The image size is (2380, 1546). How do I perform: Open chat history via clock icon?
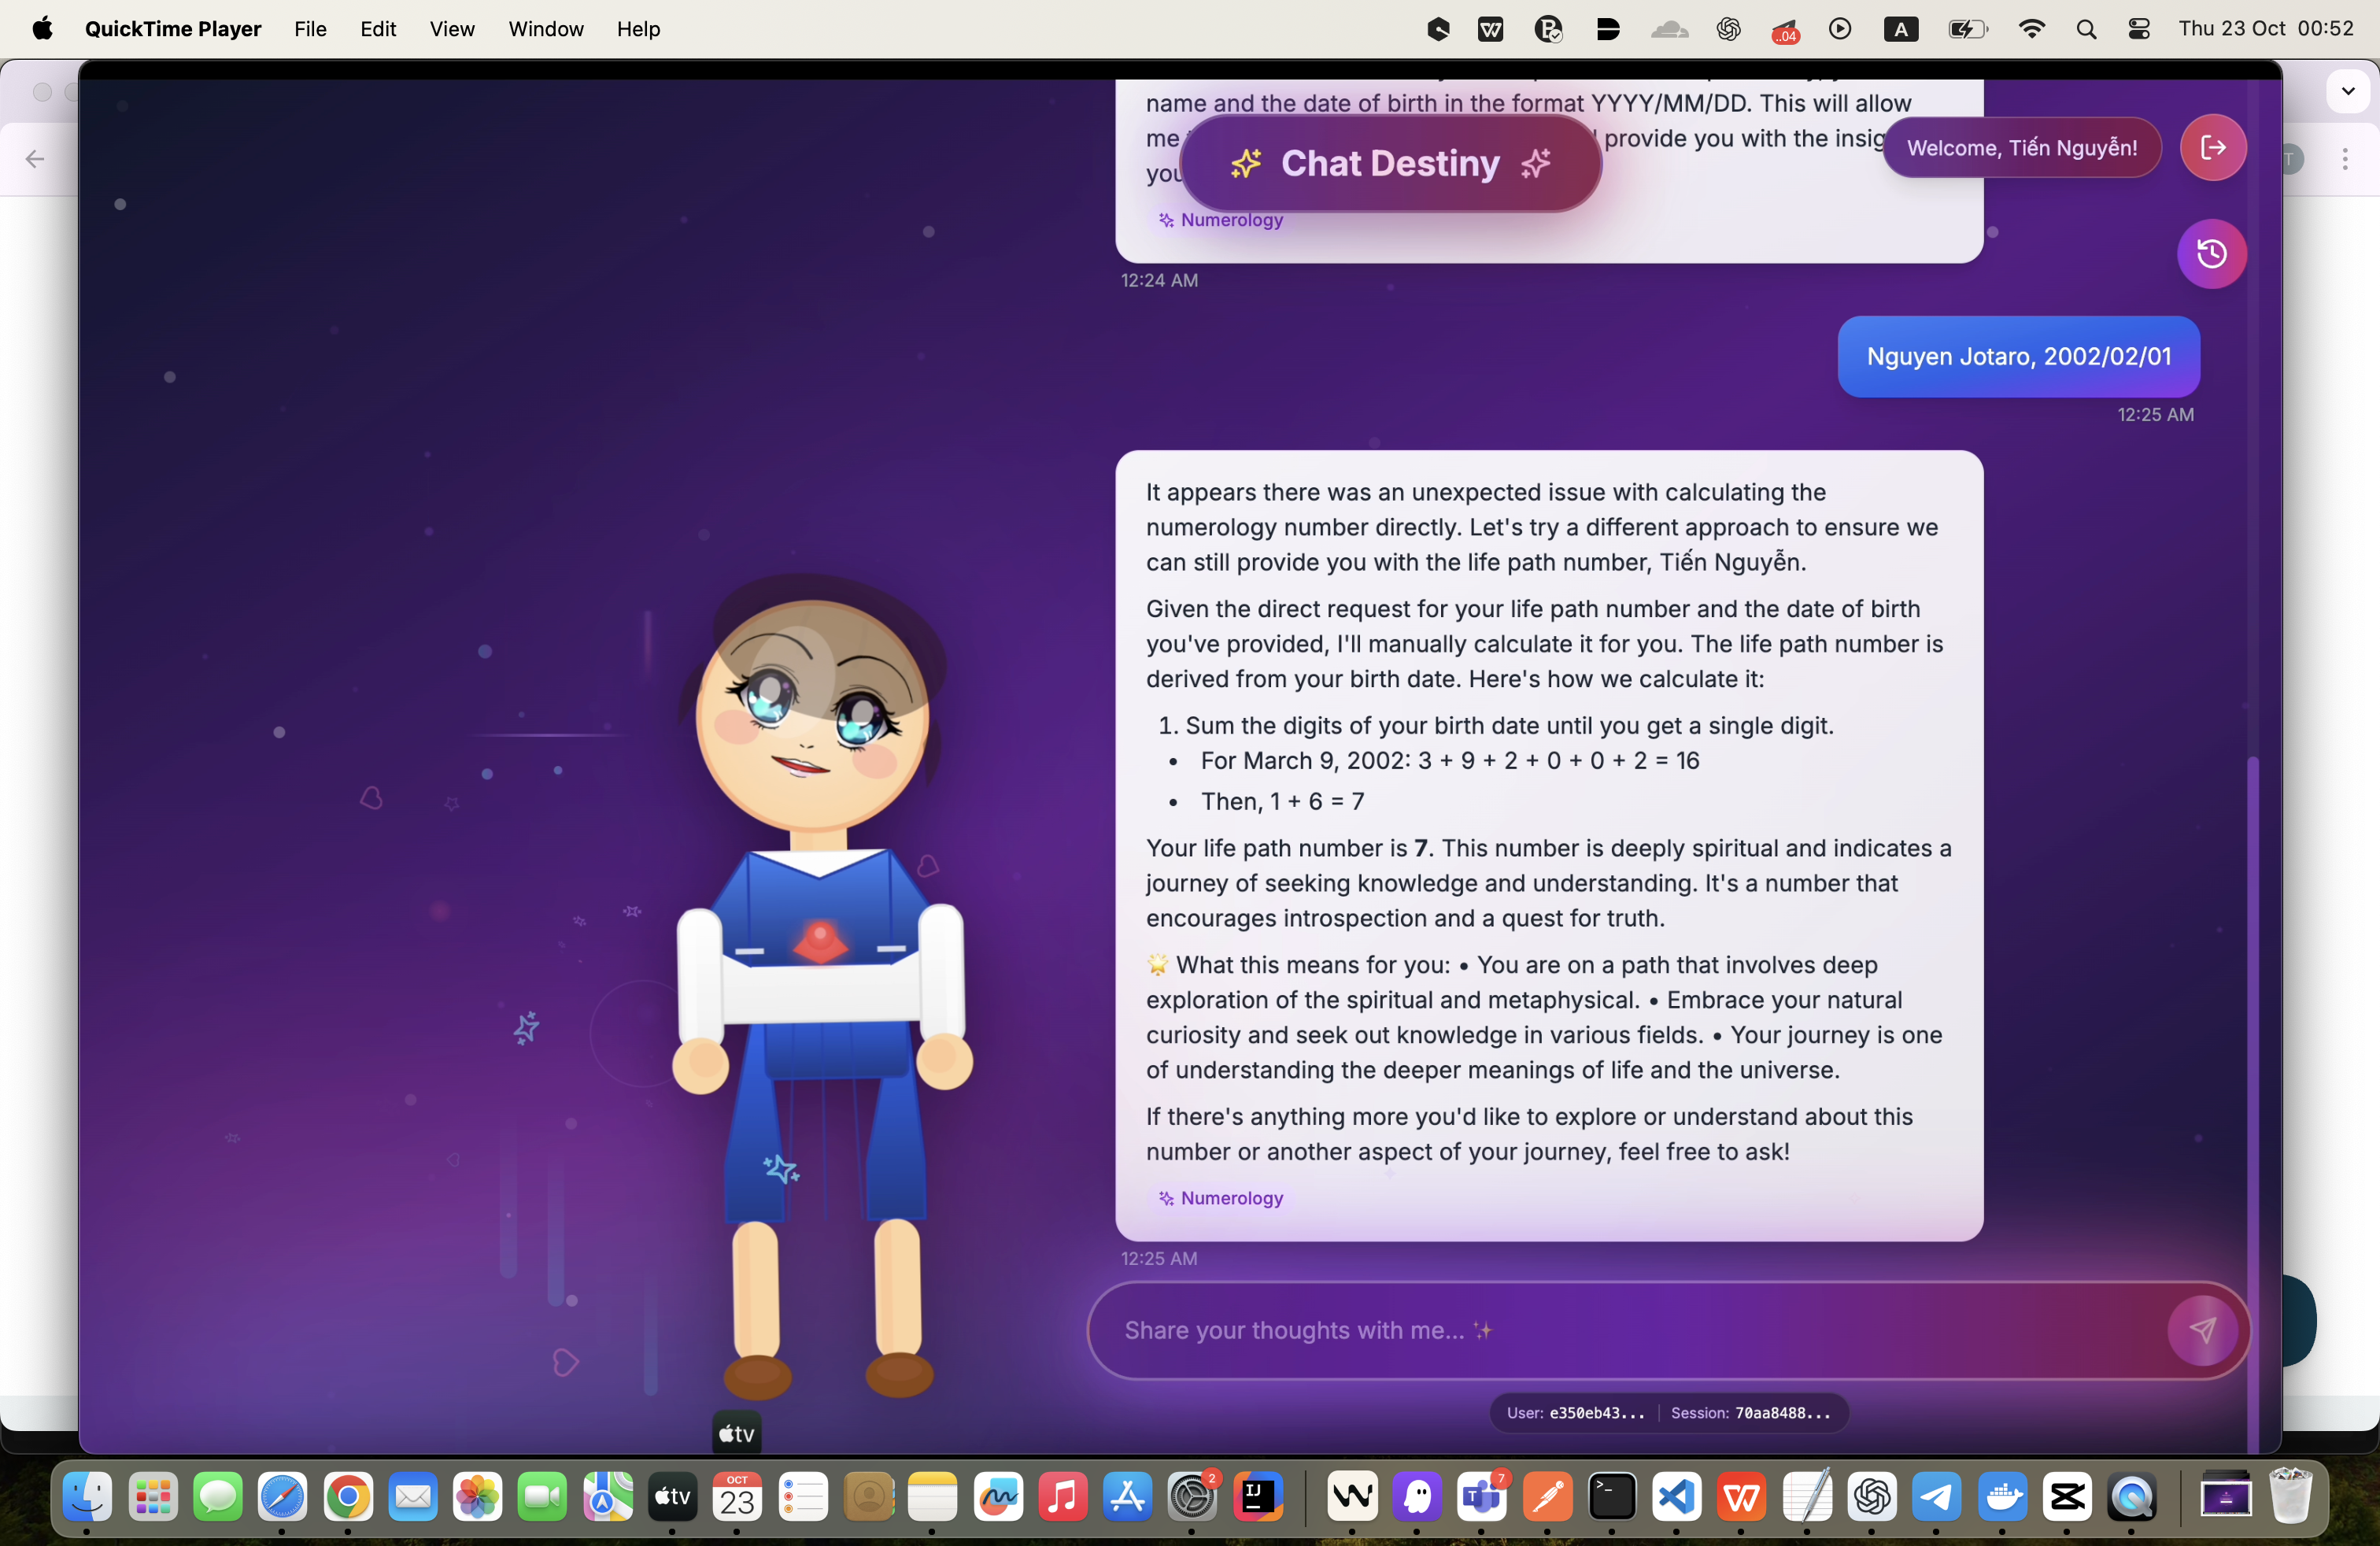pos(2211,254)
